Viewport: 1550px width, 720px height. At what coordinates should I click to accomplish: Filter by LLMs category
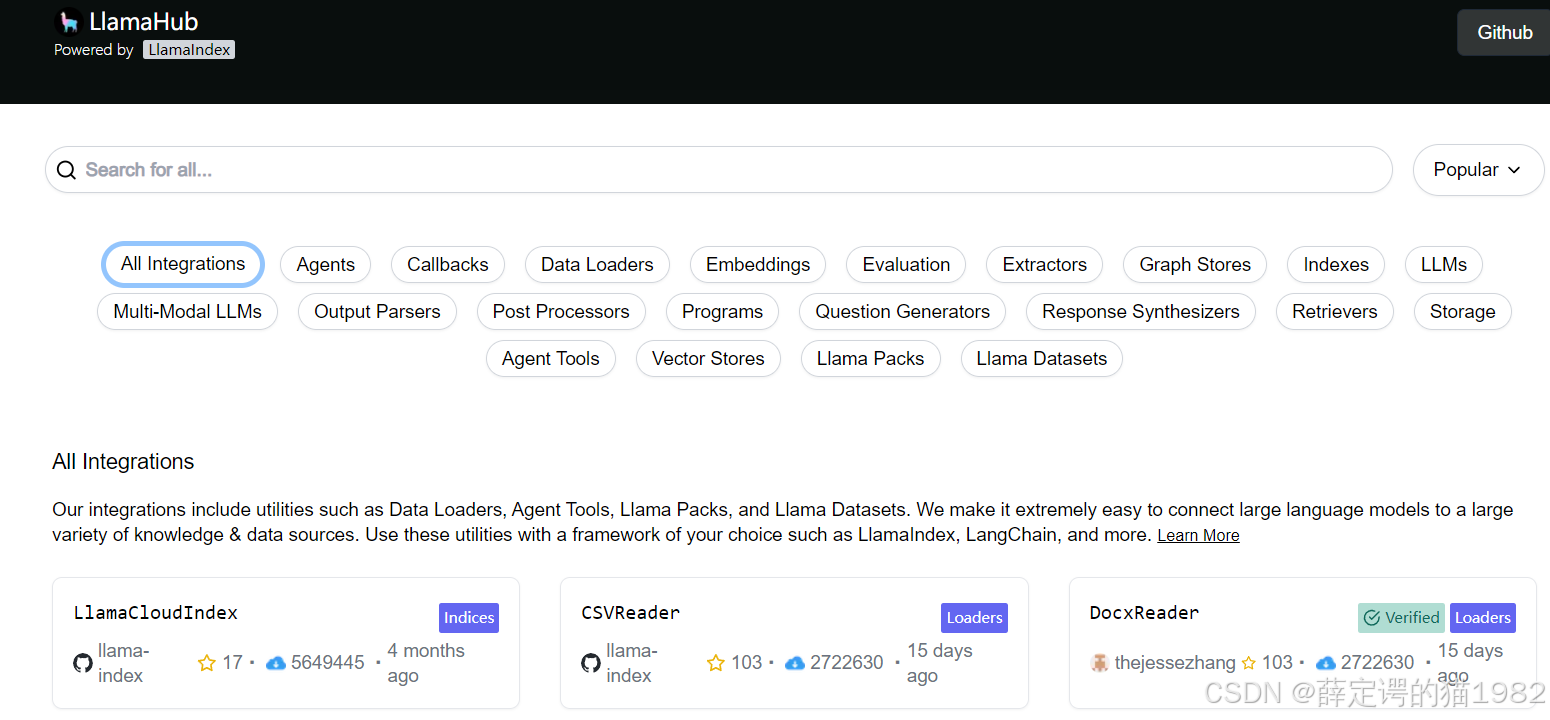tap(1444, 265)
